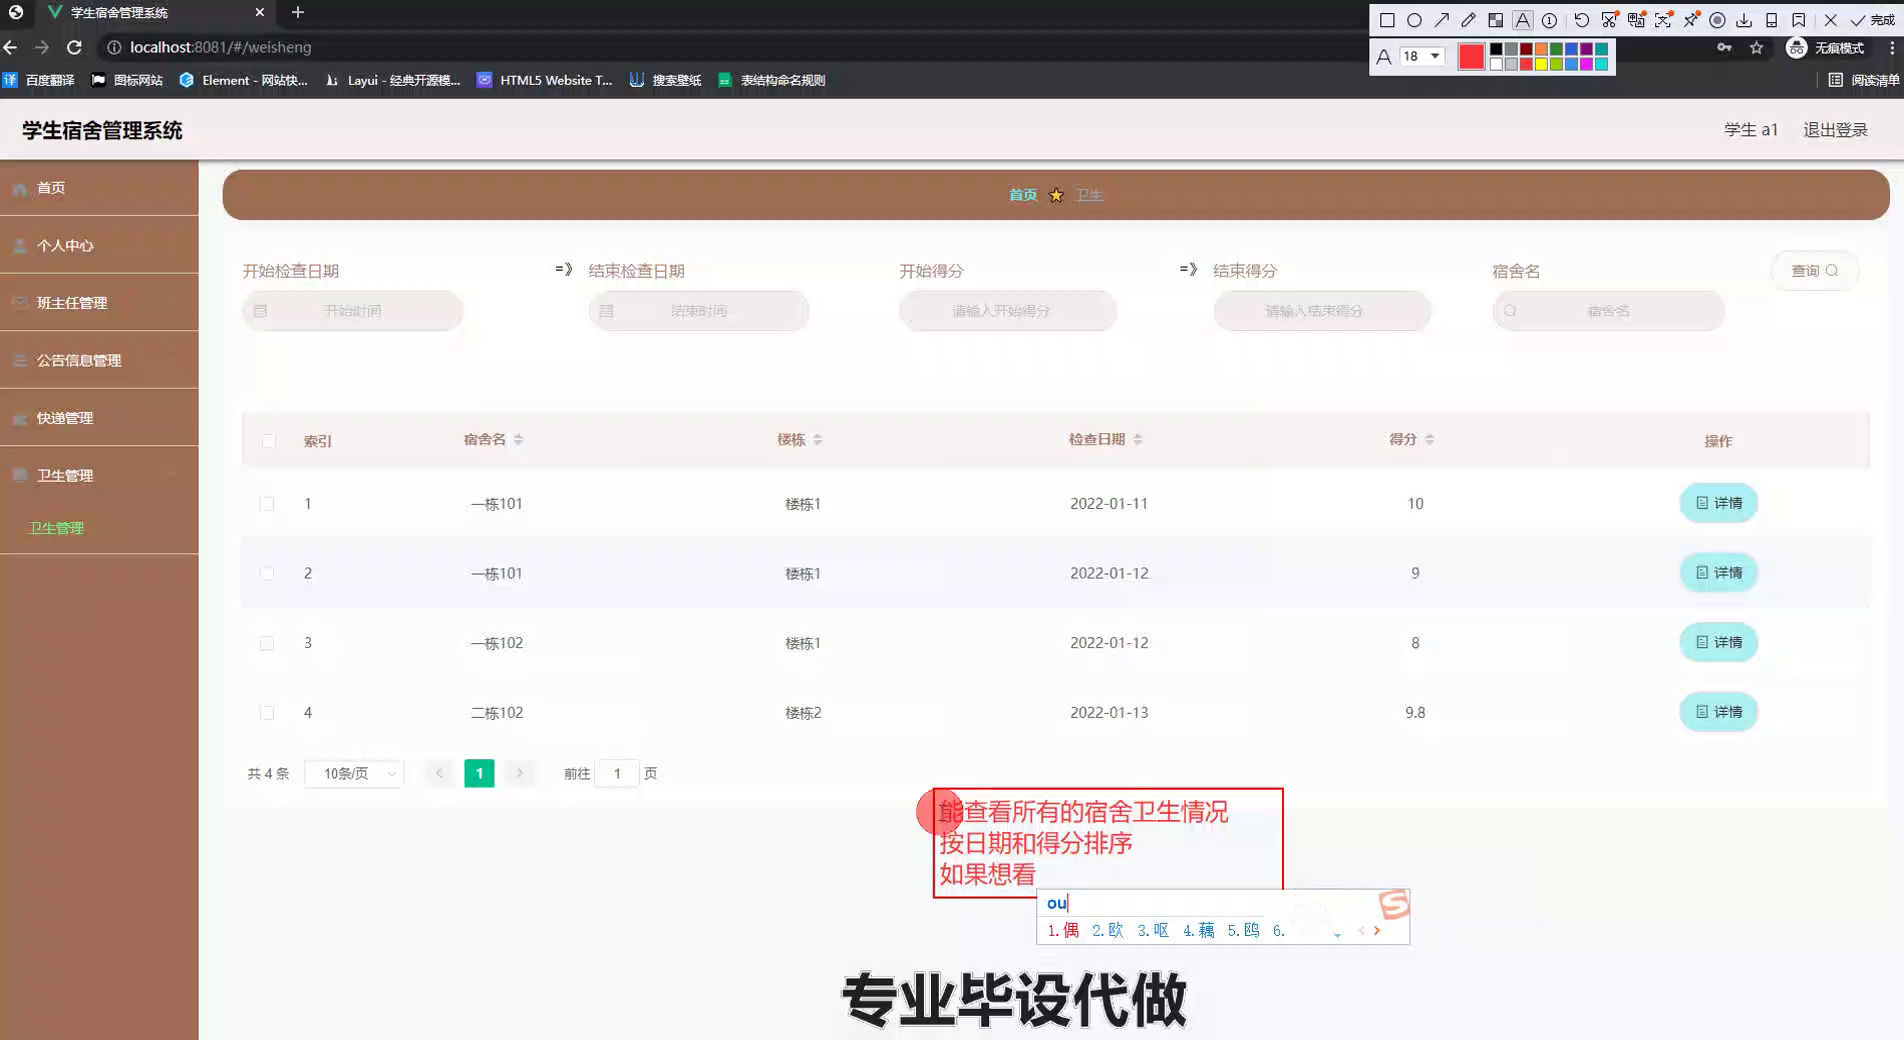Click the translate screenshot icon
Screen dimensions: 1904x1040
tap(1636, 20)
